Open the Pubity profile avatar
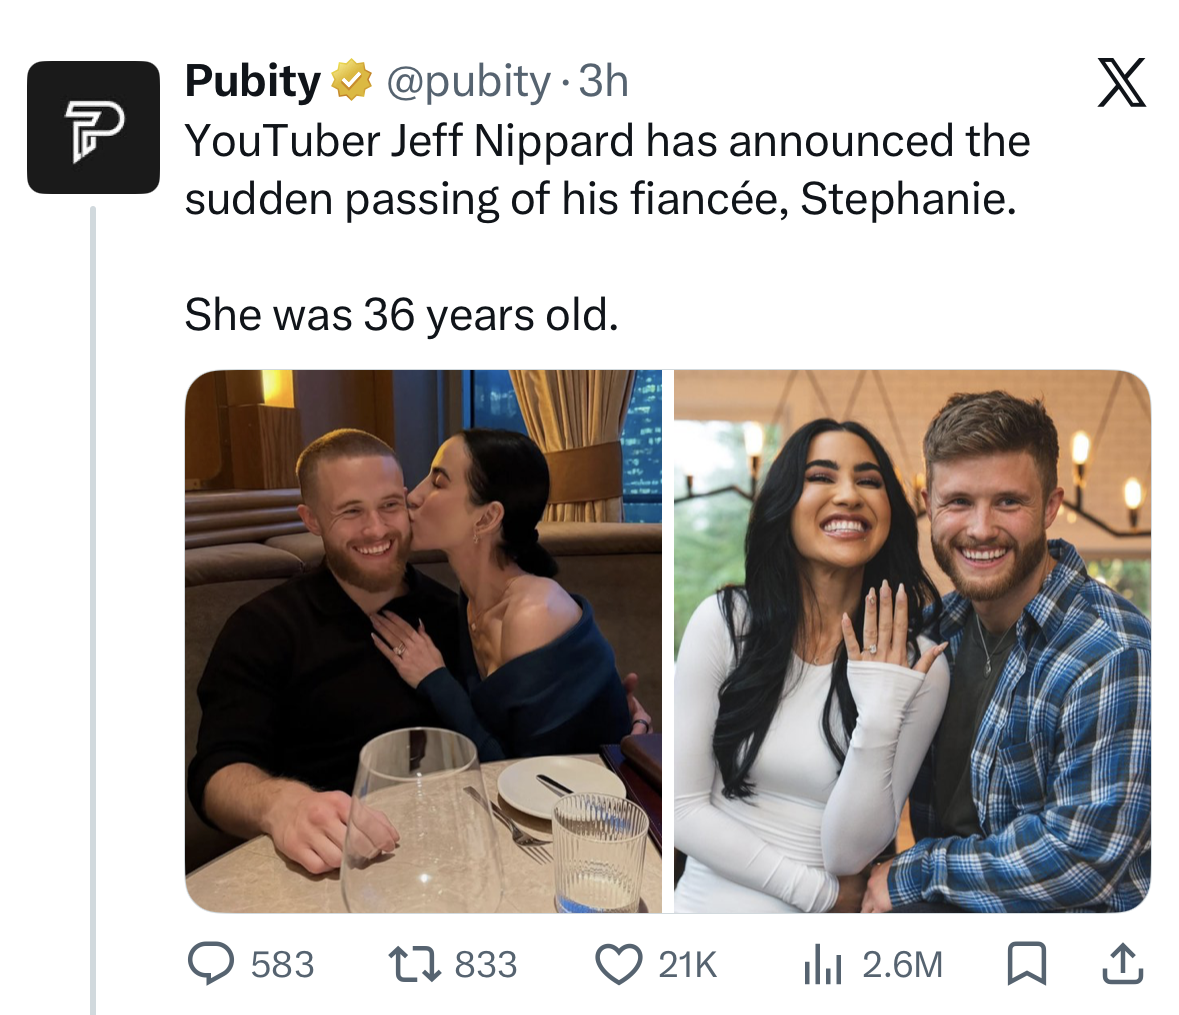1179x1015 pixels. pos(94,129)
